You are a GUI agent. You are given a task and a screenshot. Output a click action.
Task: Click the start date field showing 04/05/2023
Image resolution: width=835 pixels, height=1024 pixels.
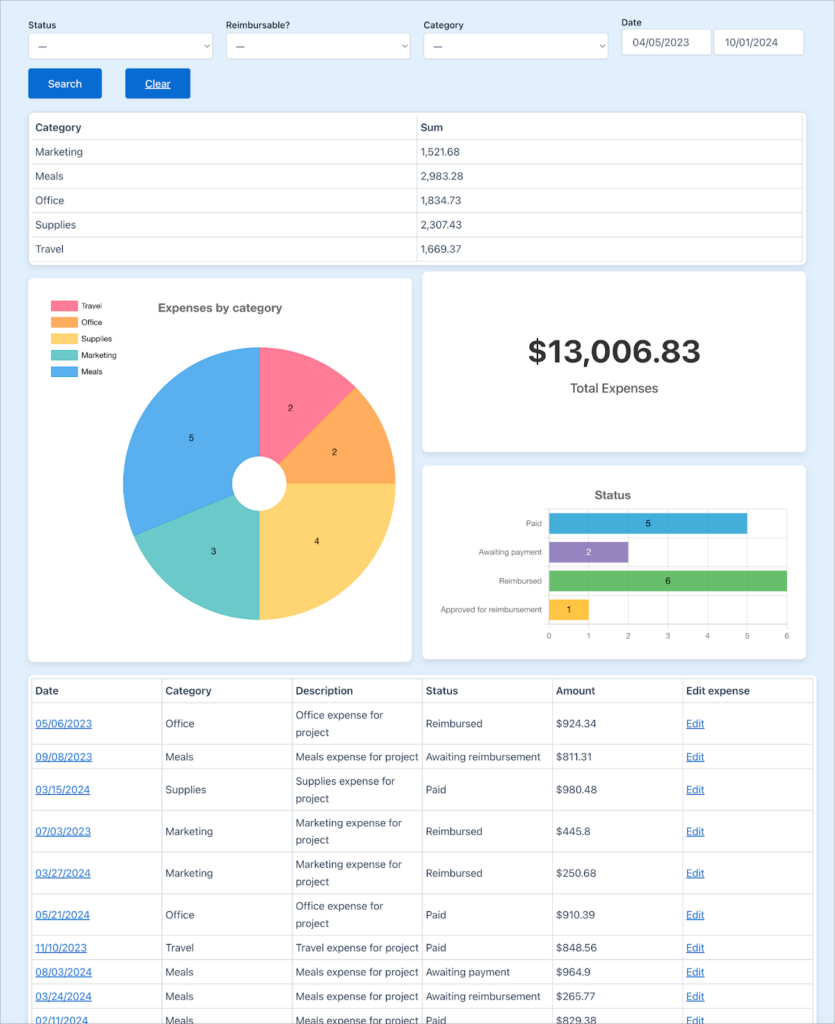(x=665, y=41)
